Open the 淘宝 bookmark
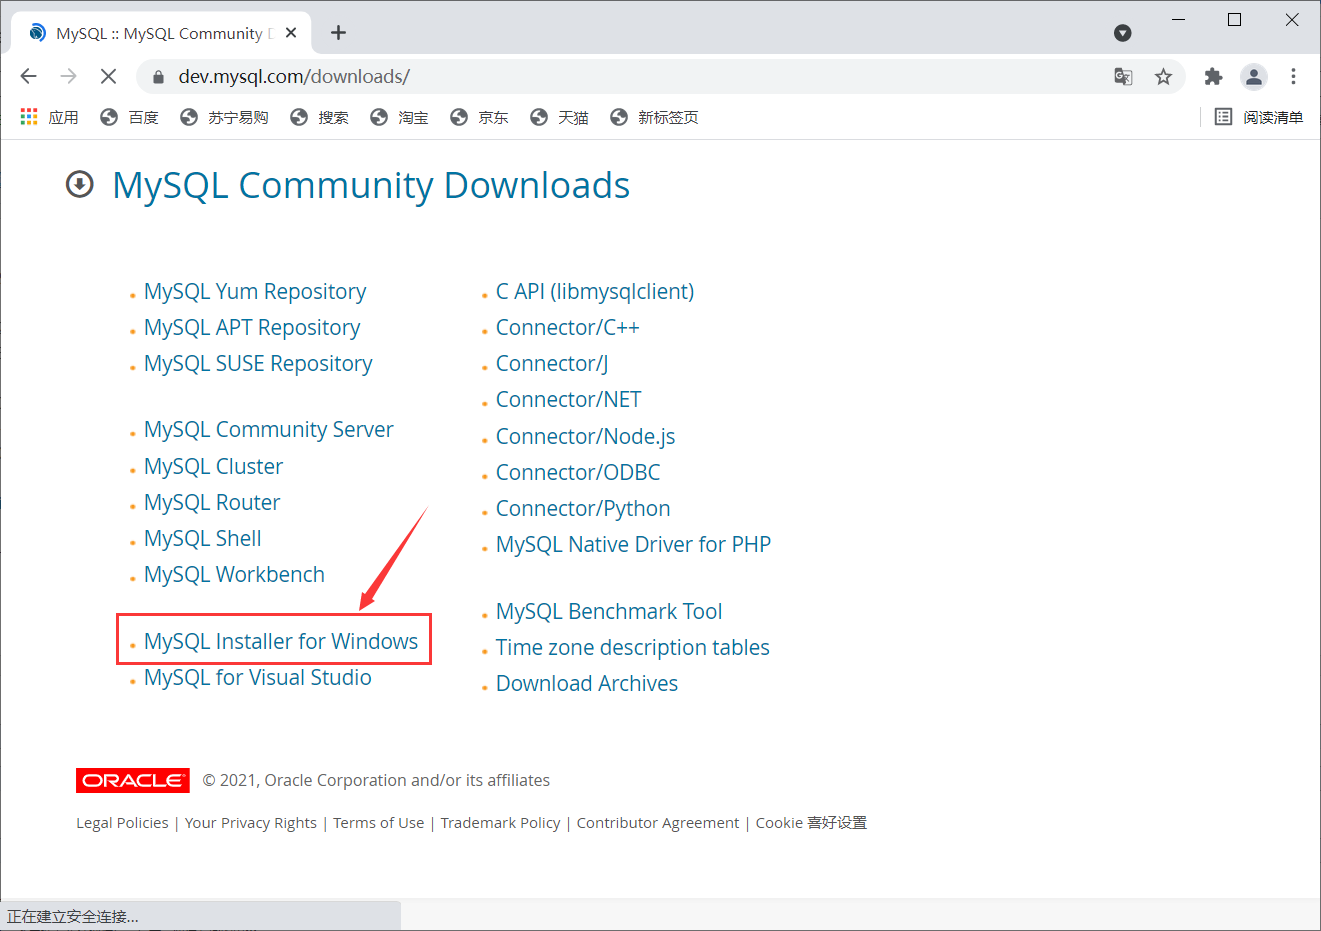This screenshot has width=1321, height=931. [399, 117]
